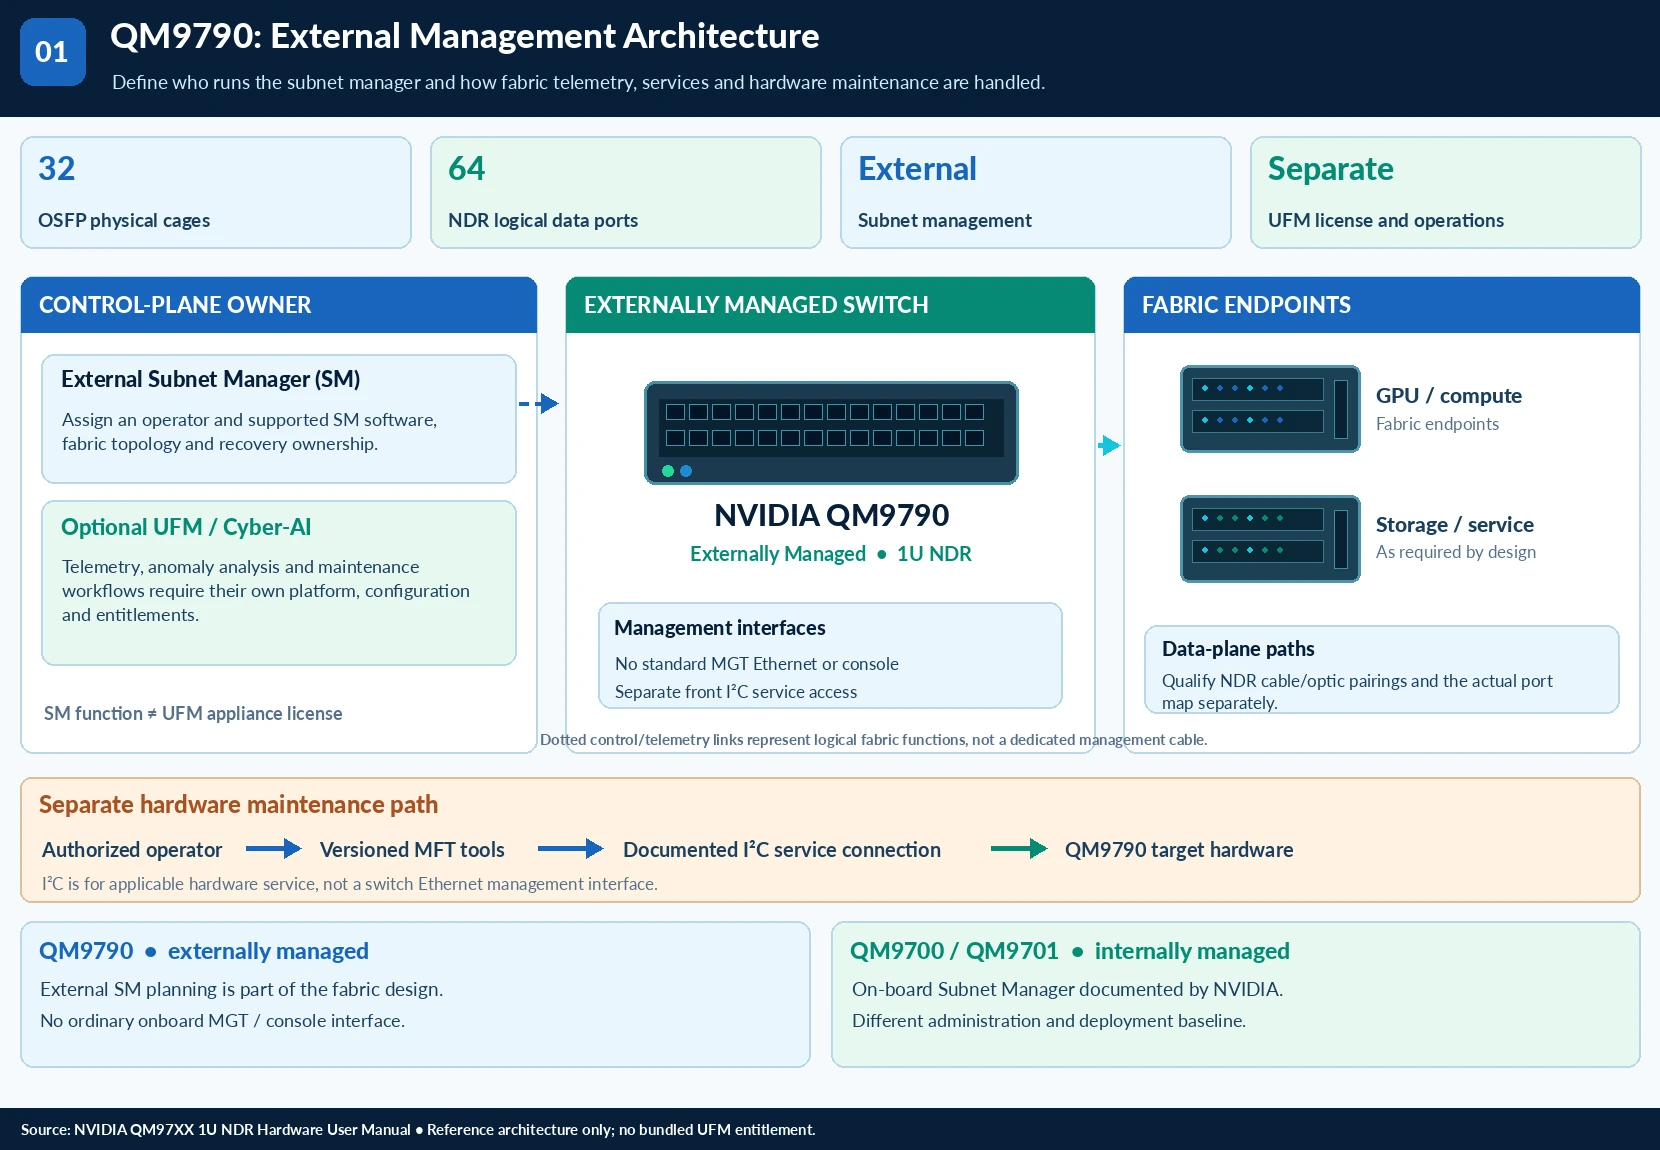The height and width of the screenshot is (1150, 1660).
Task: Click the dotted control/telemetry links footnote
Action: pyautogui.click(x=874, y=740)
